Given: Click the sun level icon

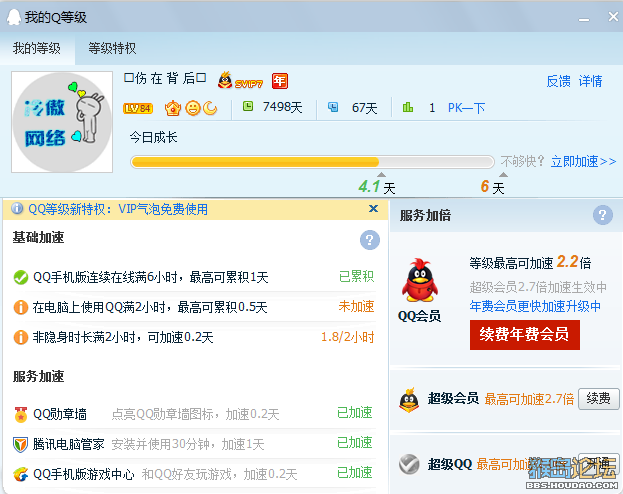Looking at the screenshot, I should click(193, 108).
